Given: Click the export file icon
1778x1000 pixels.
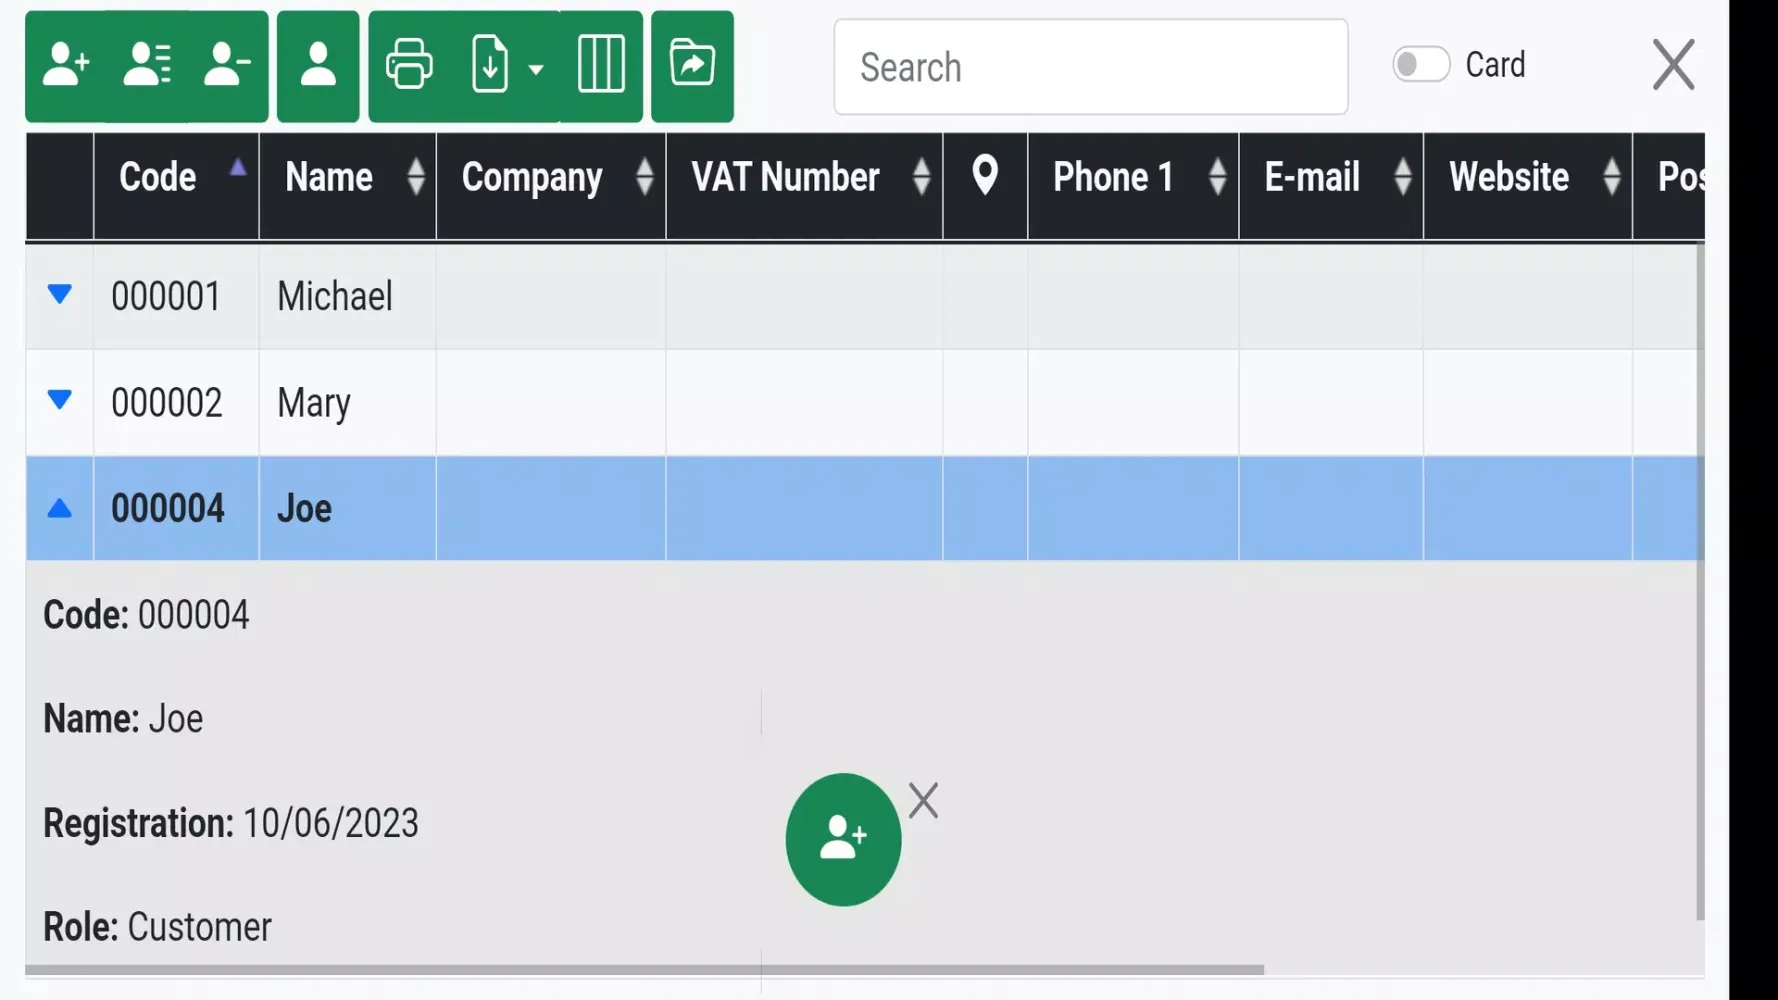Looking at the screenshot, I should coord(489,65).
